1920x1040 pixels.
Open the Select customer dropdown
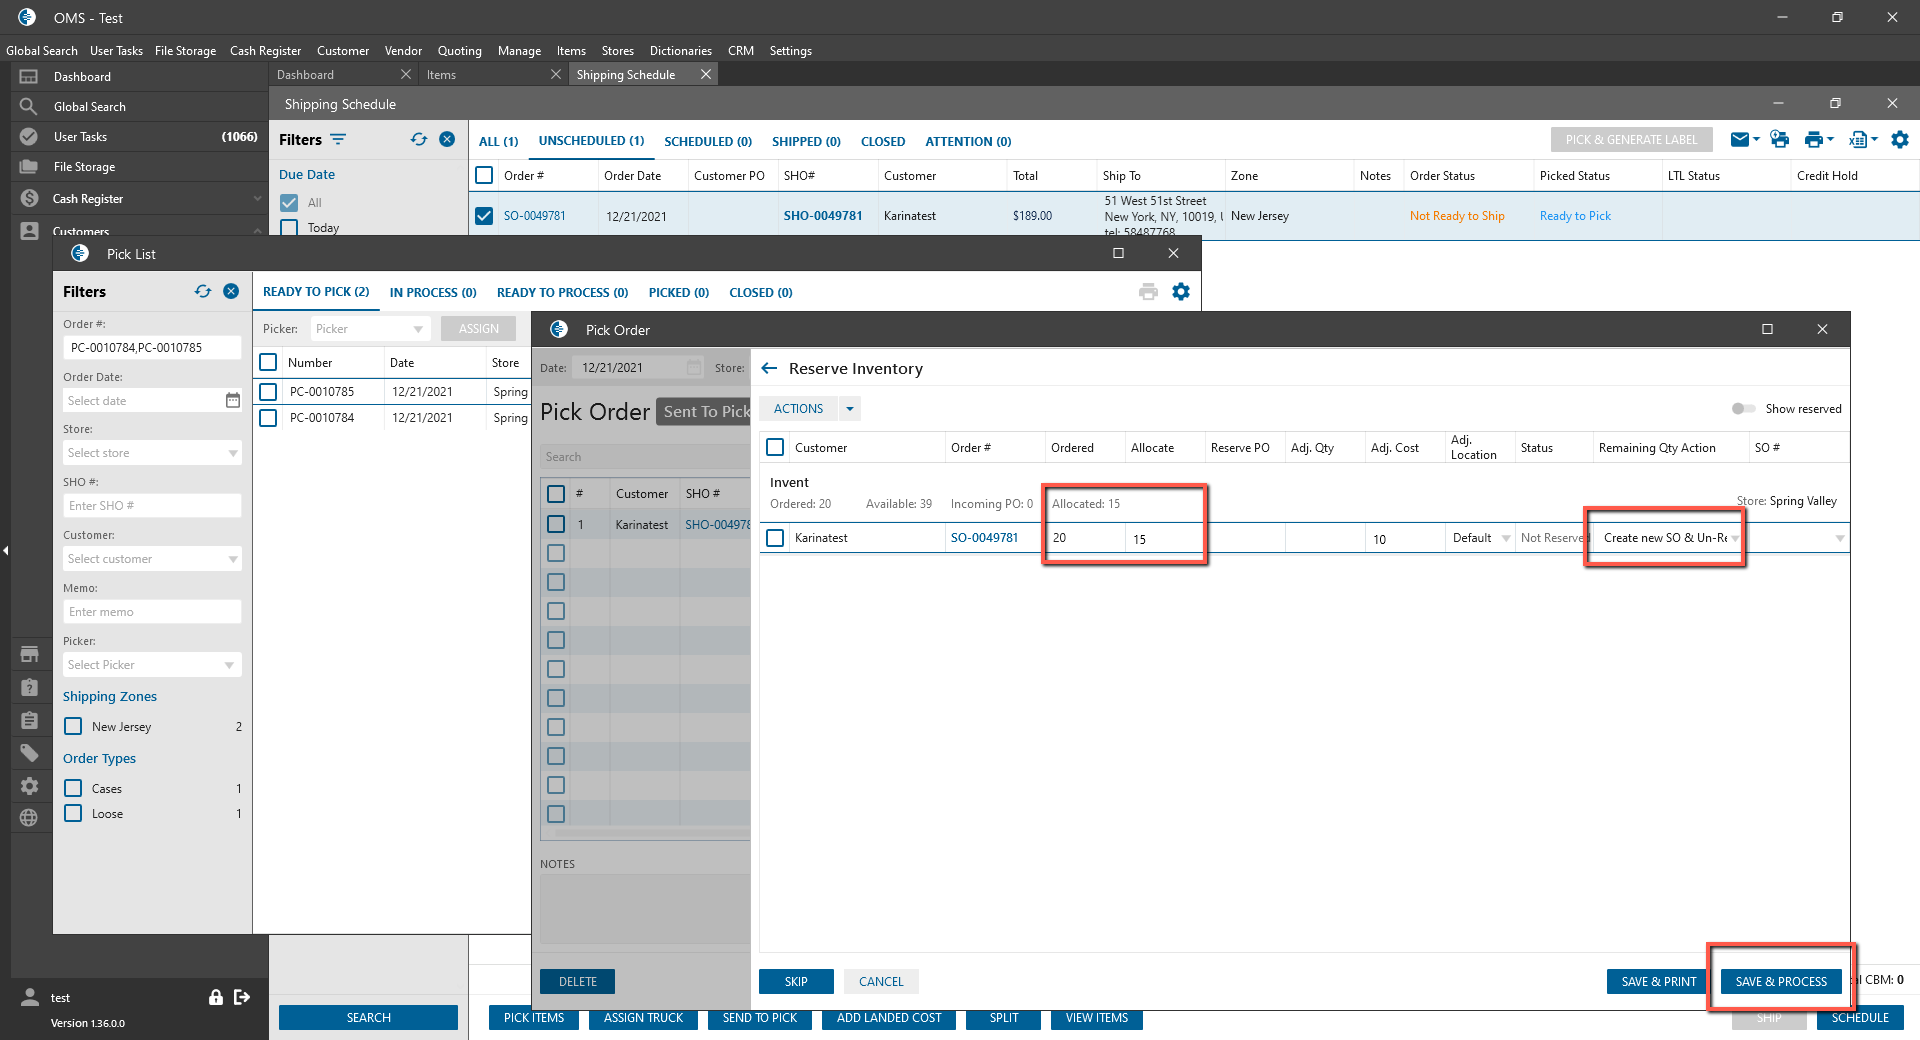(152, 559)
